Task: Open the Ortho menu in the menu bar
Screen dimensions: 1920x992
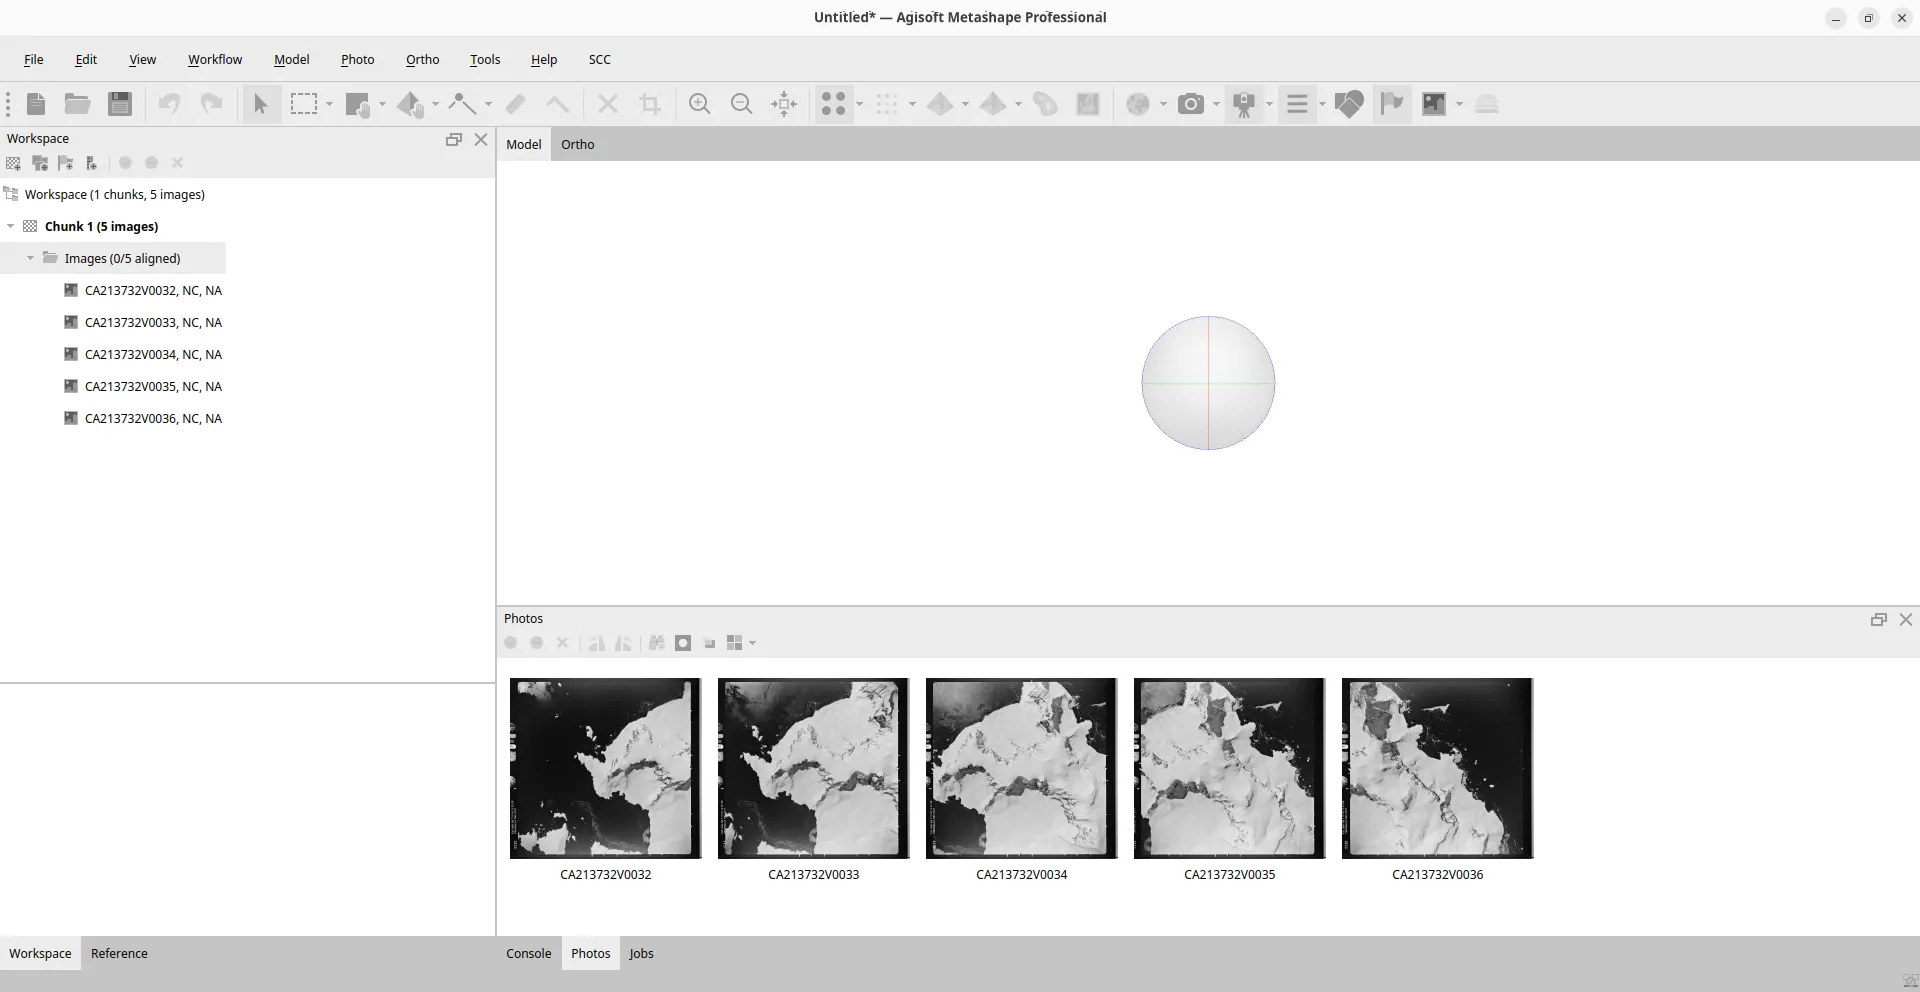Action: point(422,60)
